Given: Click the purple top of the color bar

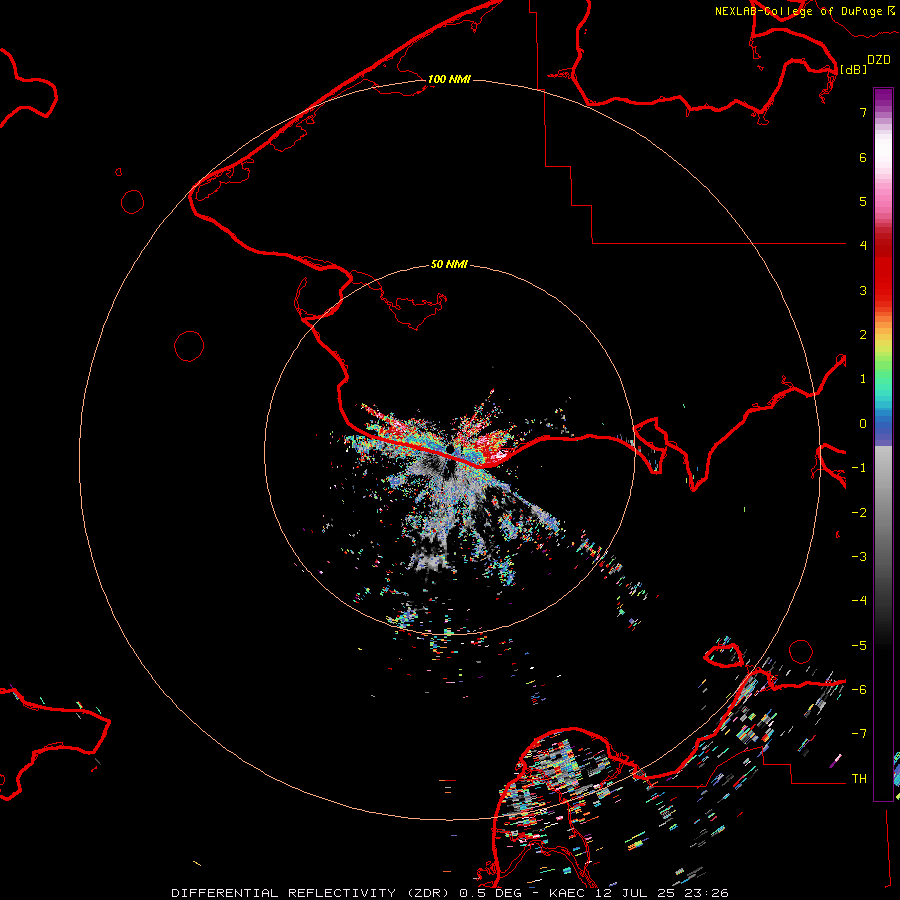Looking at the screenshot, I should point(883,98).
